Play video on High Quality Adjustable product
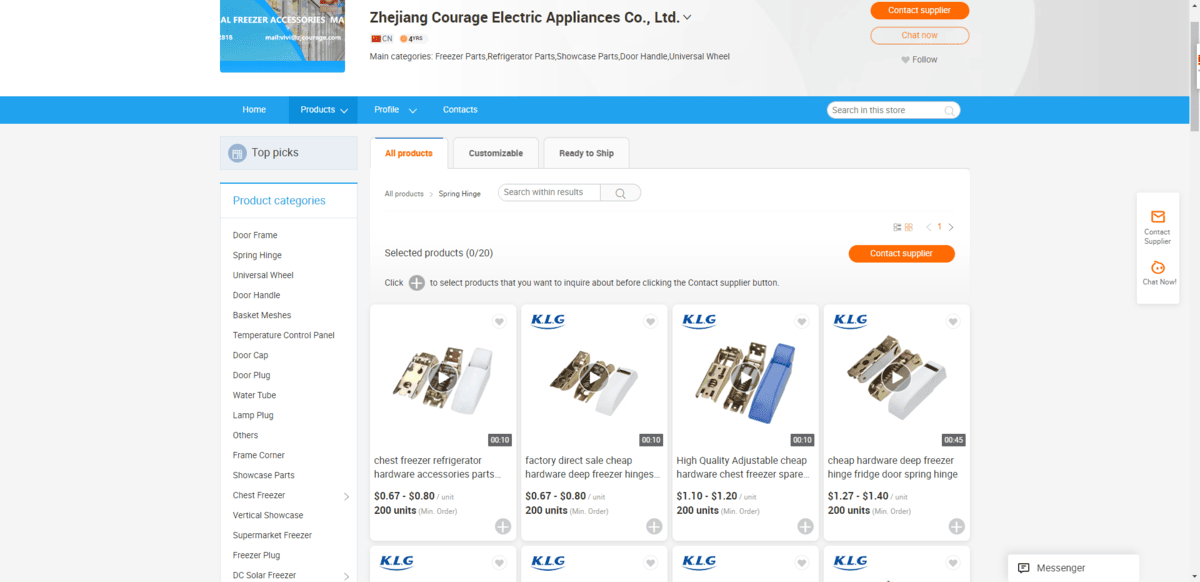The width and height of the screenshot is (1200, 582). pyautogui.click(x=745, y=378)
